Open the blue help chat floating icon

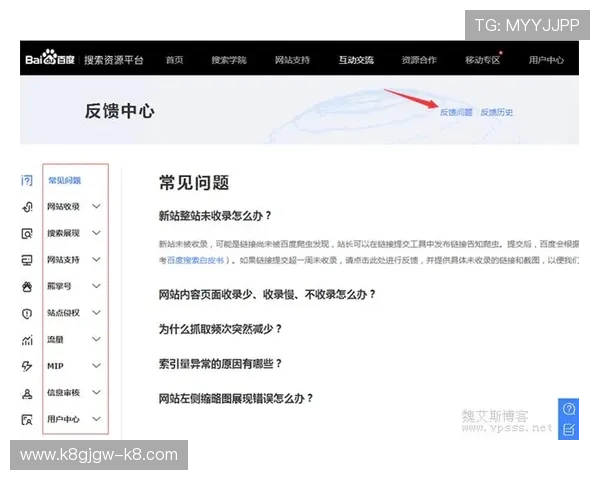[569, 409]
